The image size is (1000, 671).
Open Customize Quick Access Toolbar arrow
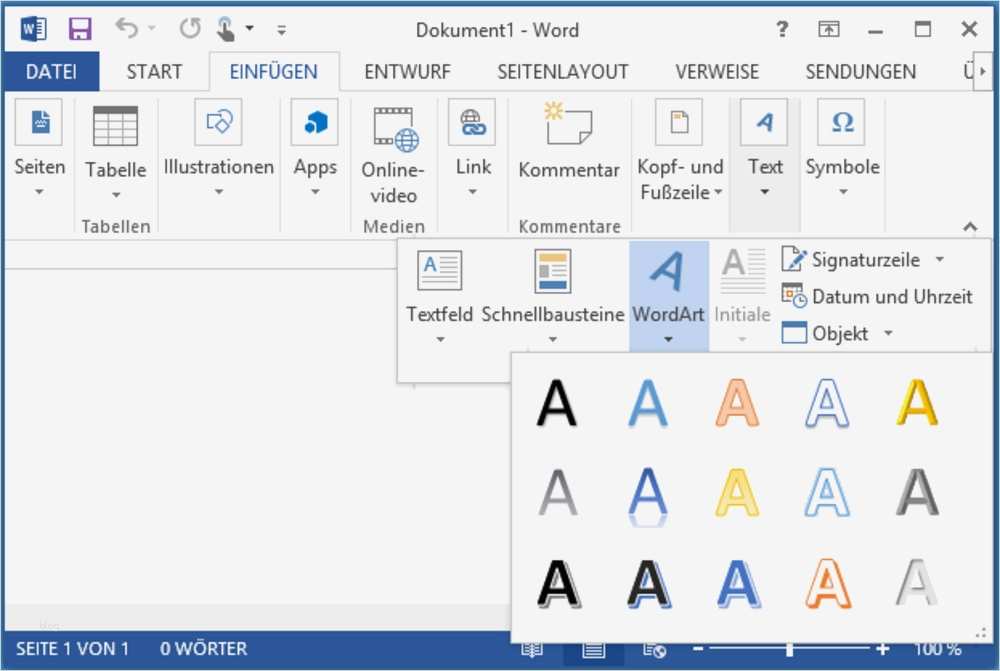click(281, 29)
